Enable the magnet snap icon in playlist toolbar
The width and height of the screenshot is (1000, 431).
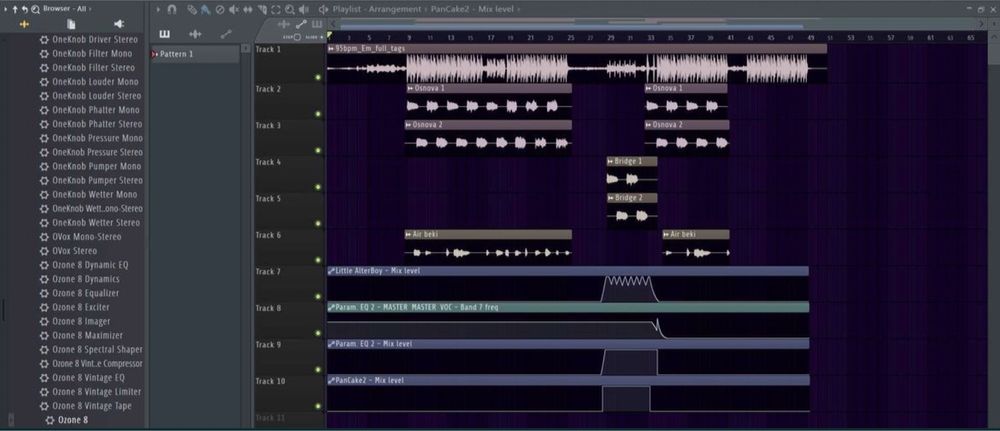click(x=171, y=10)
